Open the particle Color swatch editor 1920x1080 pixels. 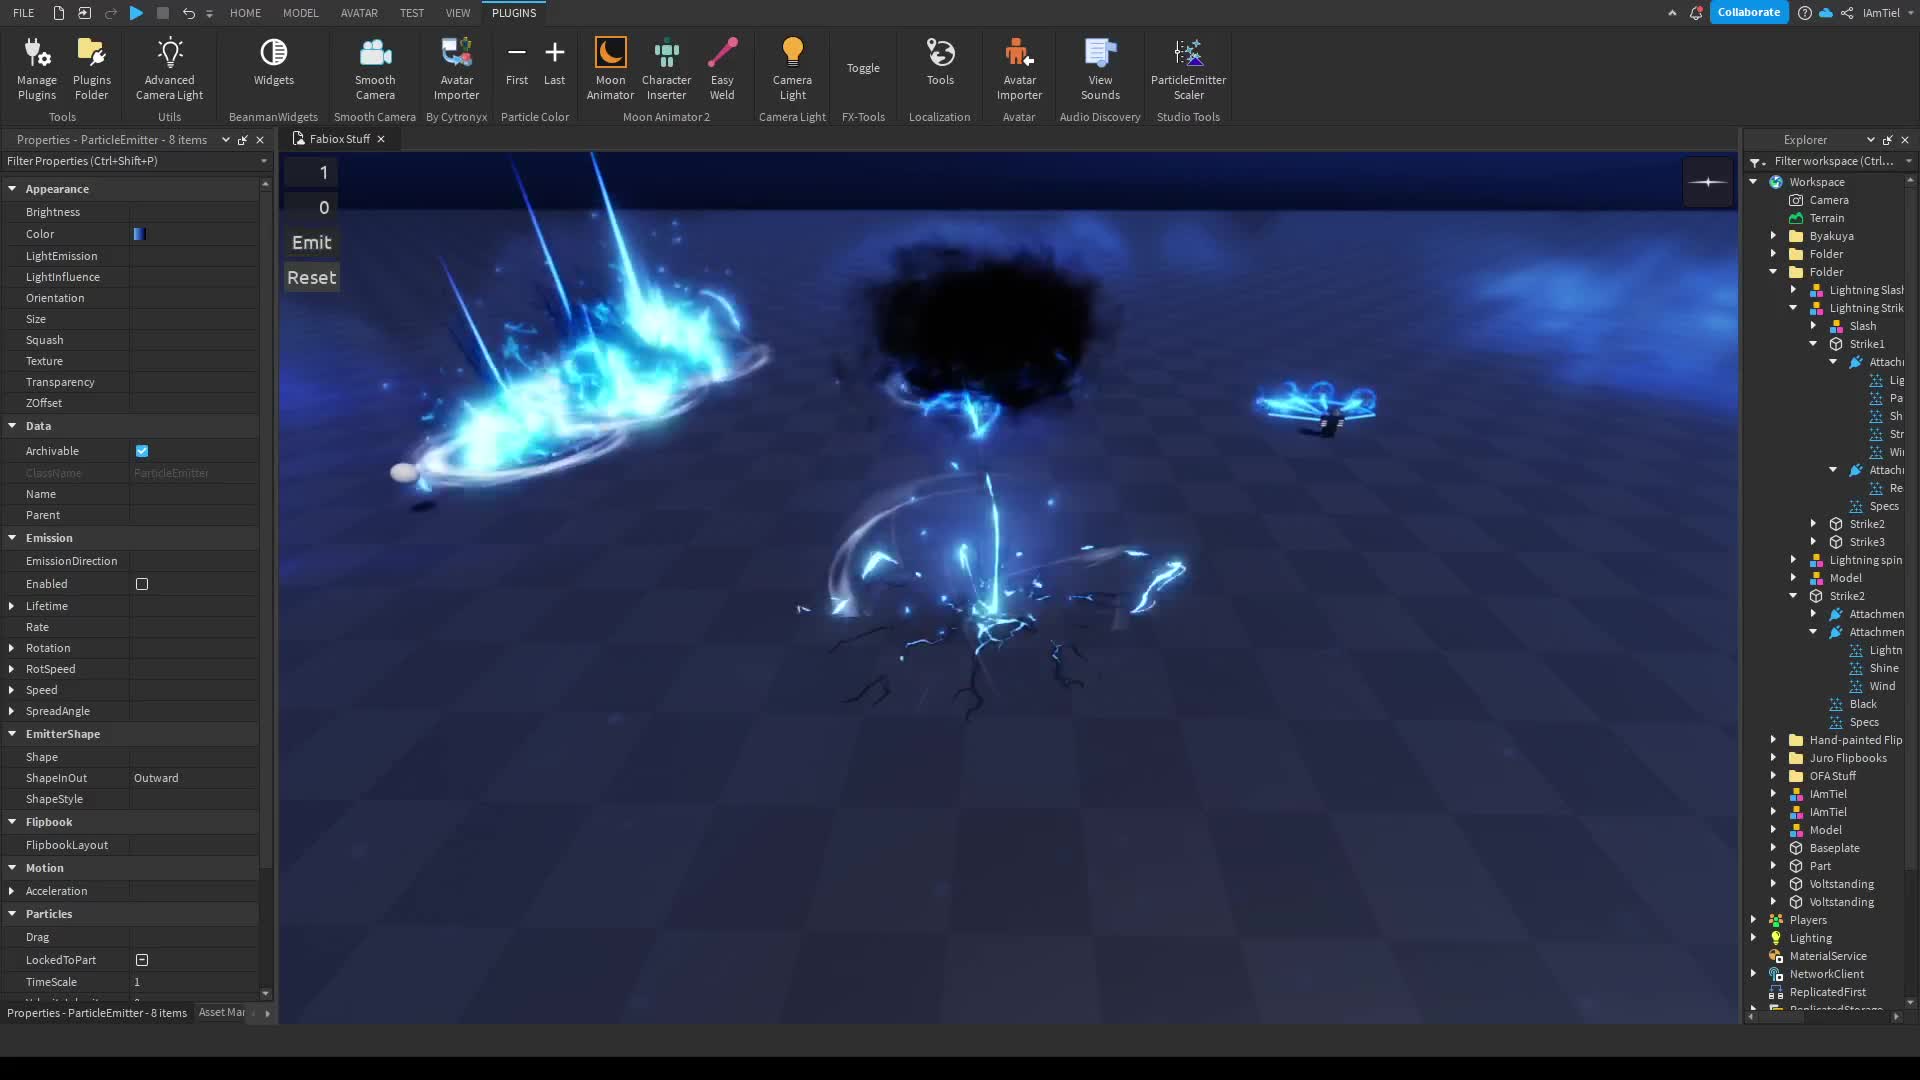139,233
